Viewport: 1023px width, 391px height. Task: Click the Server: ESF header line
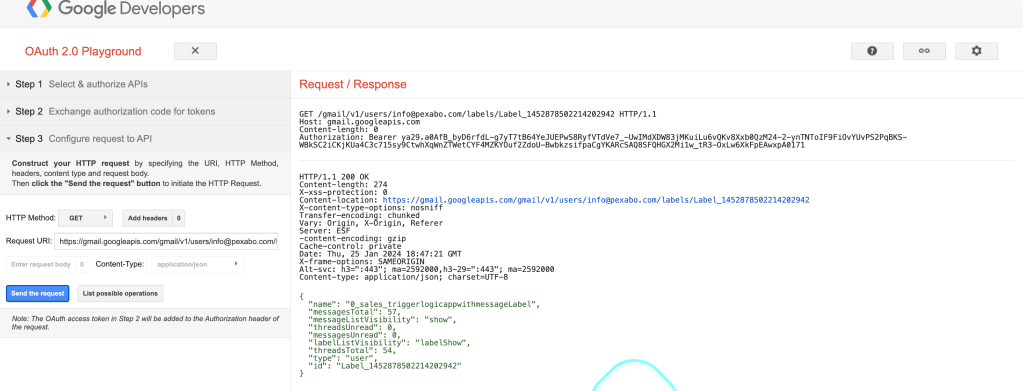[325, 230]
